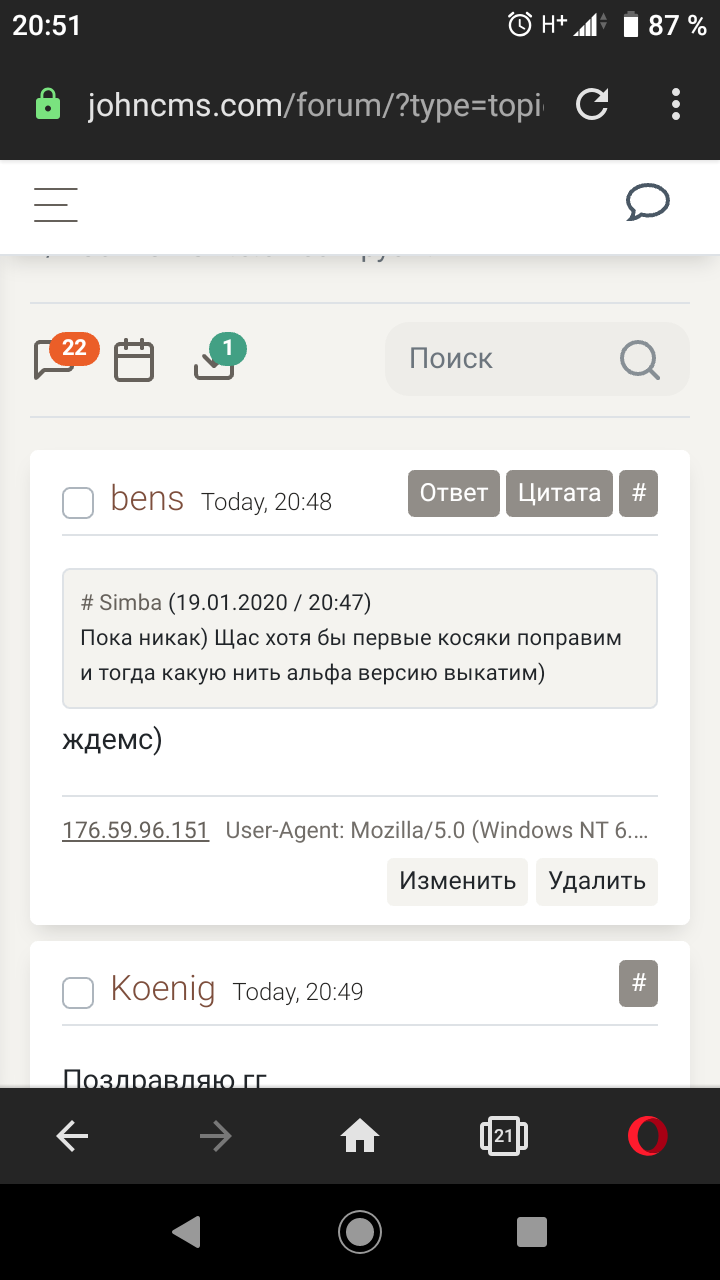Open unread messages icon with 22 badge

pos(56,359)
